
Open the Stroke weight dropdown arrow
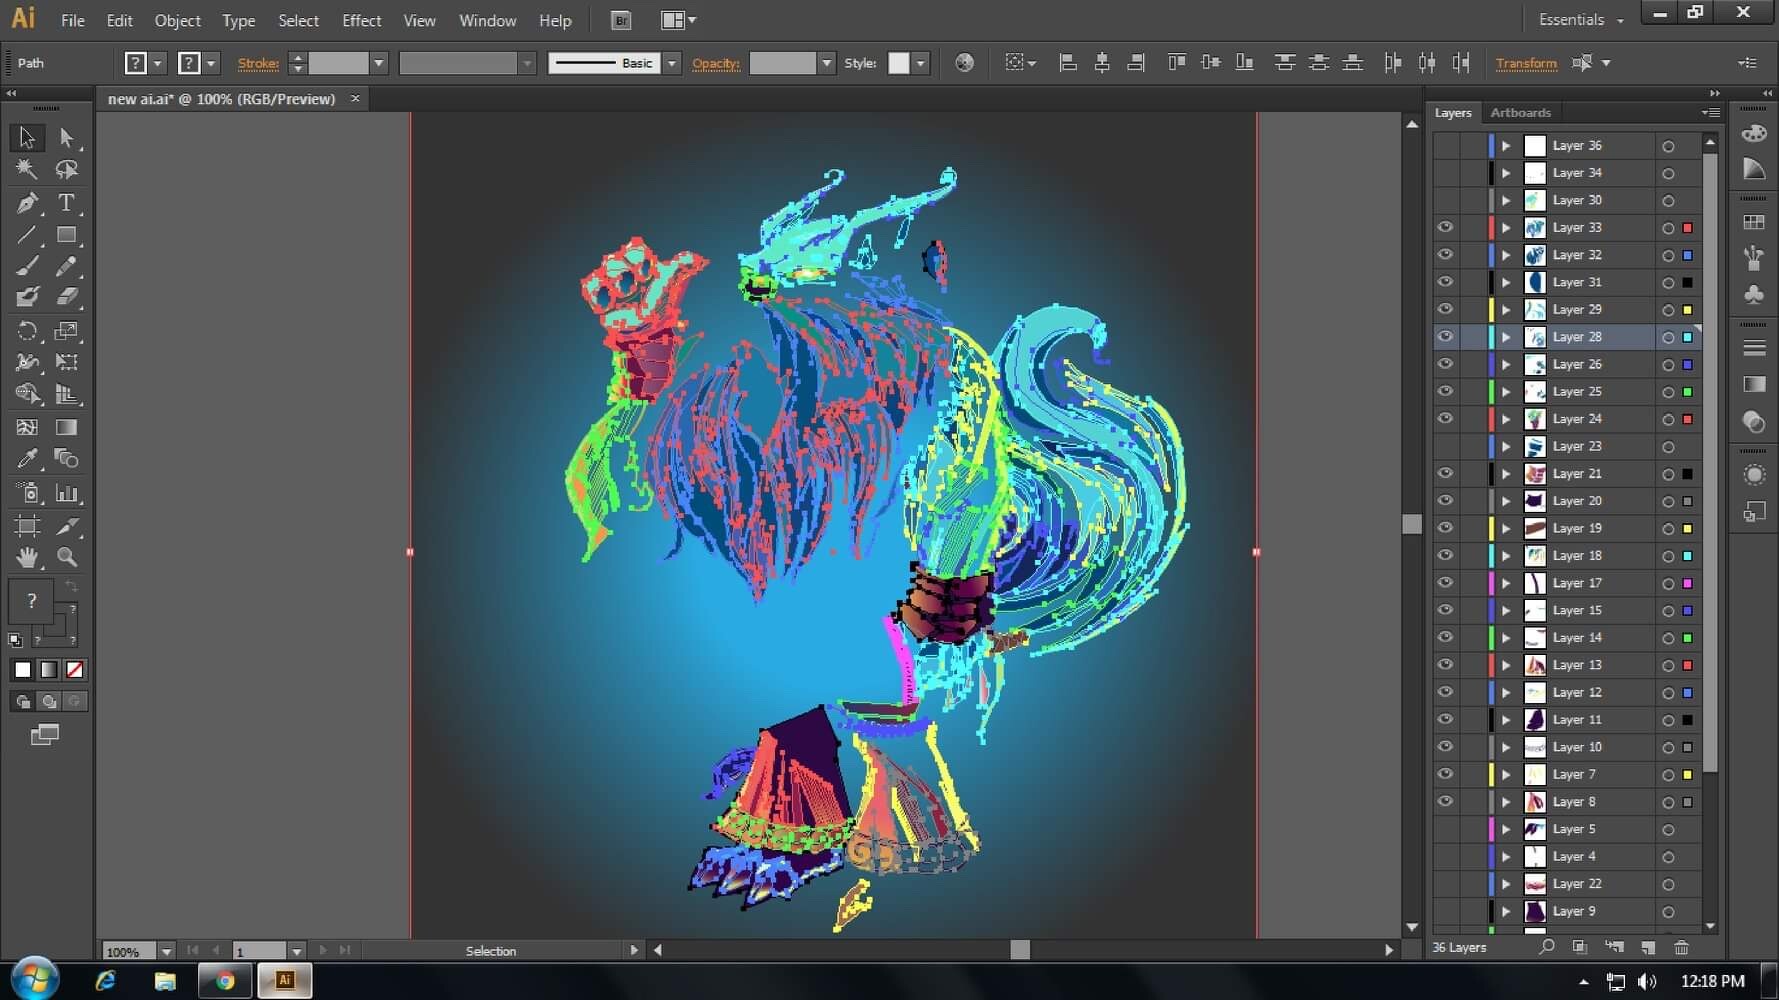tap(379, 63)
